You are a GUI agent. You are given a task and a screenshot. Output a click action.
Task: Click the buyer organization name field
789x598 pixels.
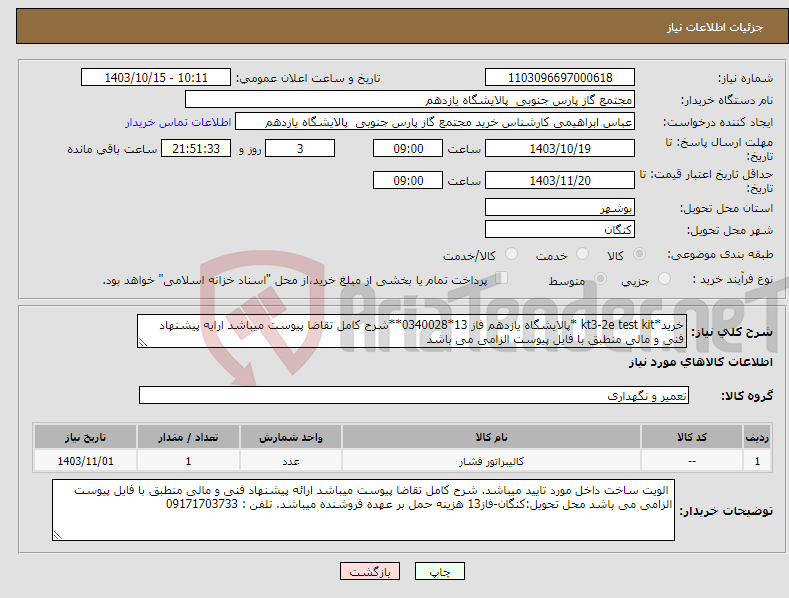click(410, 100)
